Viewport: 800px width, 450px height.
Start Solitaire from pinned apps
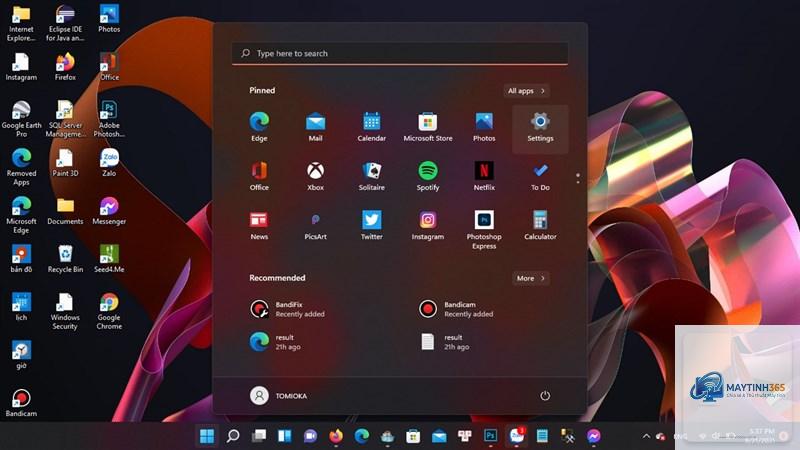click(x=371, y=177)
